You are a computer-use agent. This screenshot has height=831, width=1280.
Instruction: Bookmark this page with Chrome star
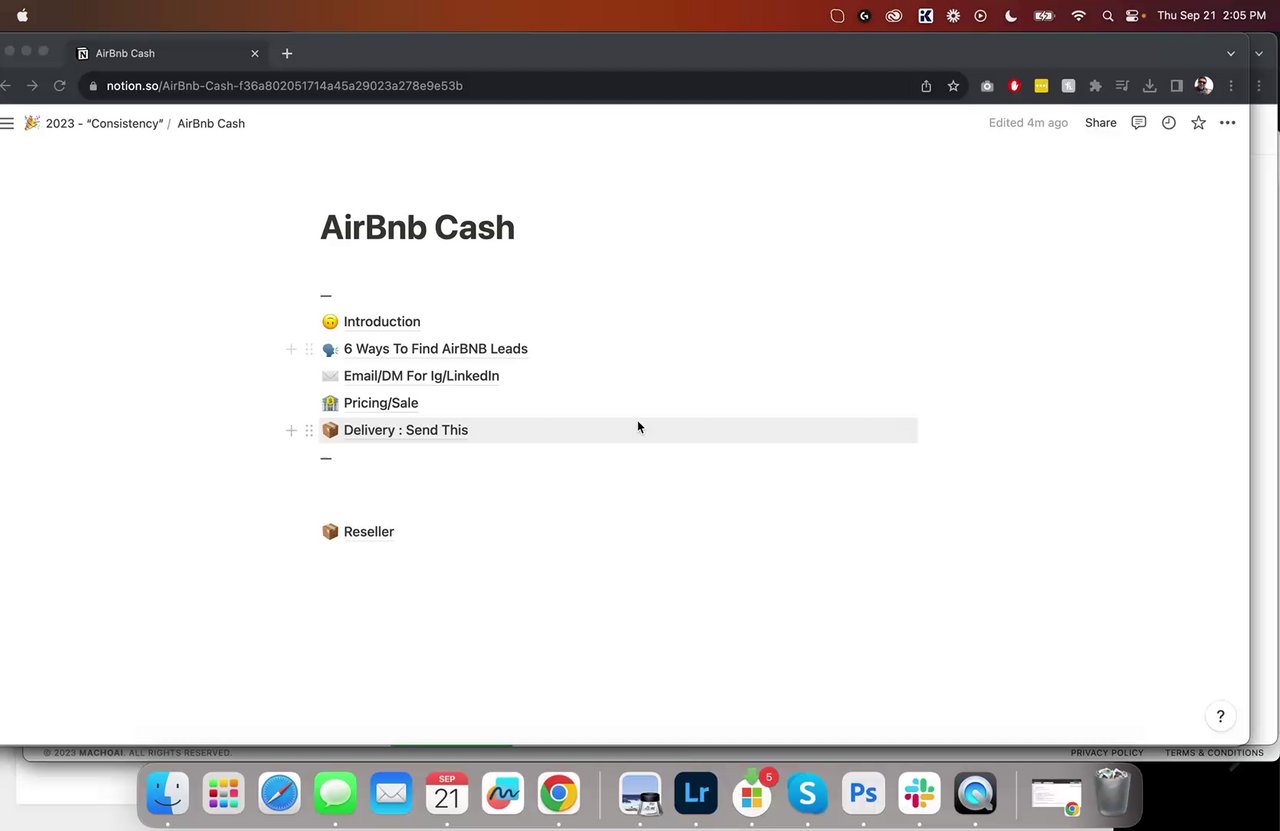(953, 86)
